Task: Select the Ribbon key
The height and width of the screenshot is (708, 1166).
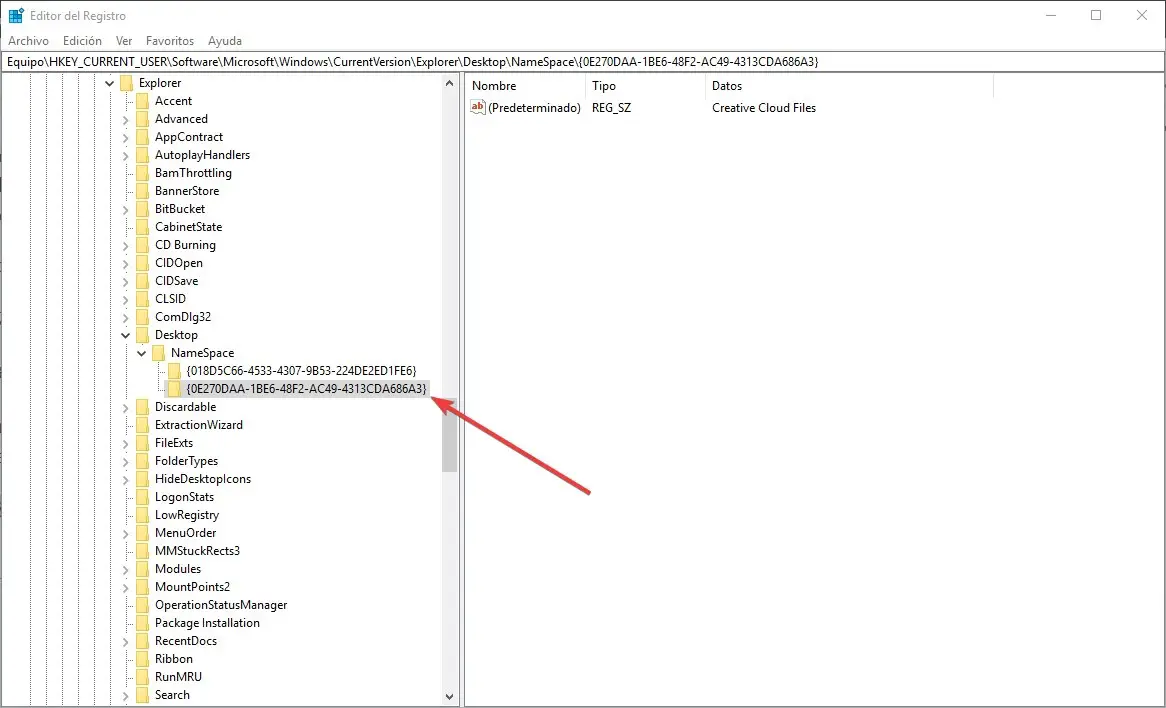Action: [174, 659]
